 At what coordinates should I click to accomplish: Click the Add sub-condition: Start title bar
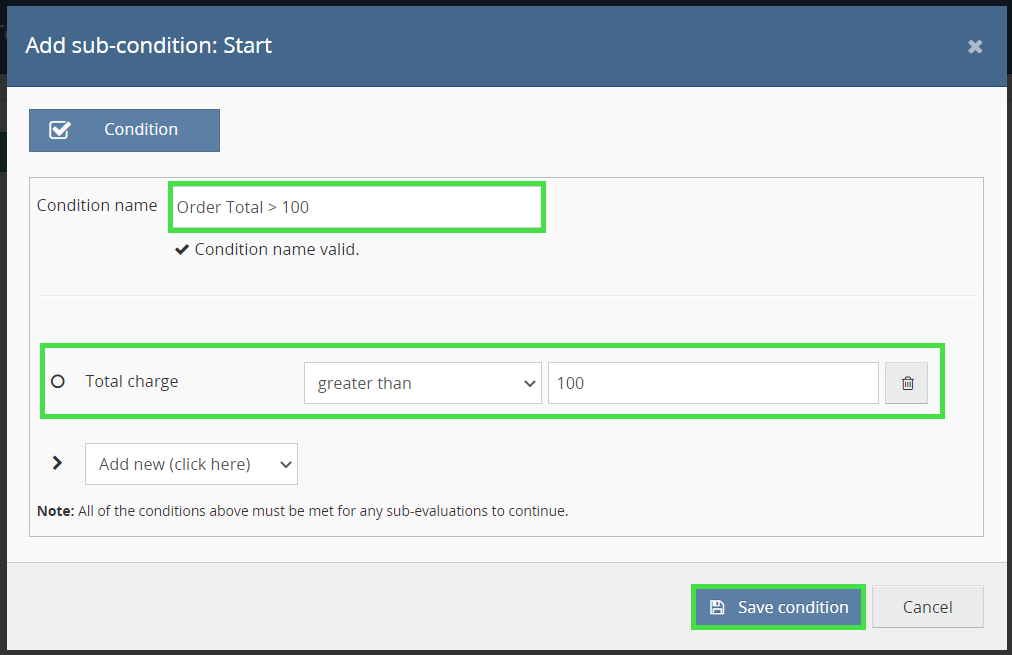tap(148, 45)
